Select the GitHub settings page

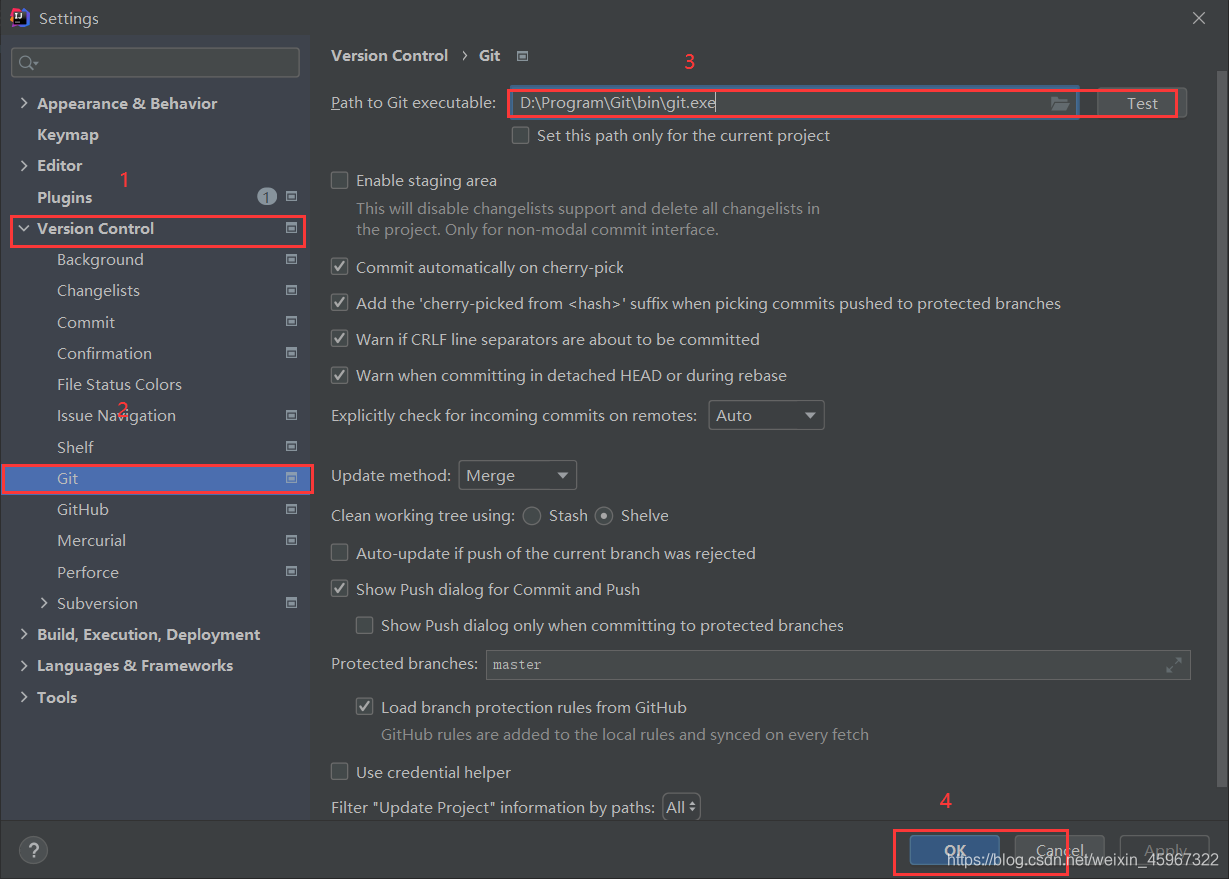83,509
